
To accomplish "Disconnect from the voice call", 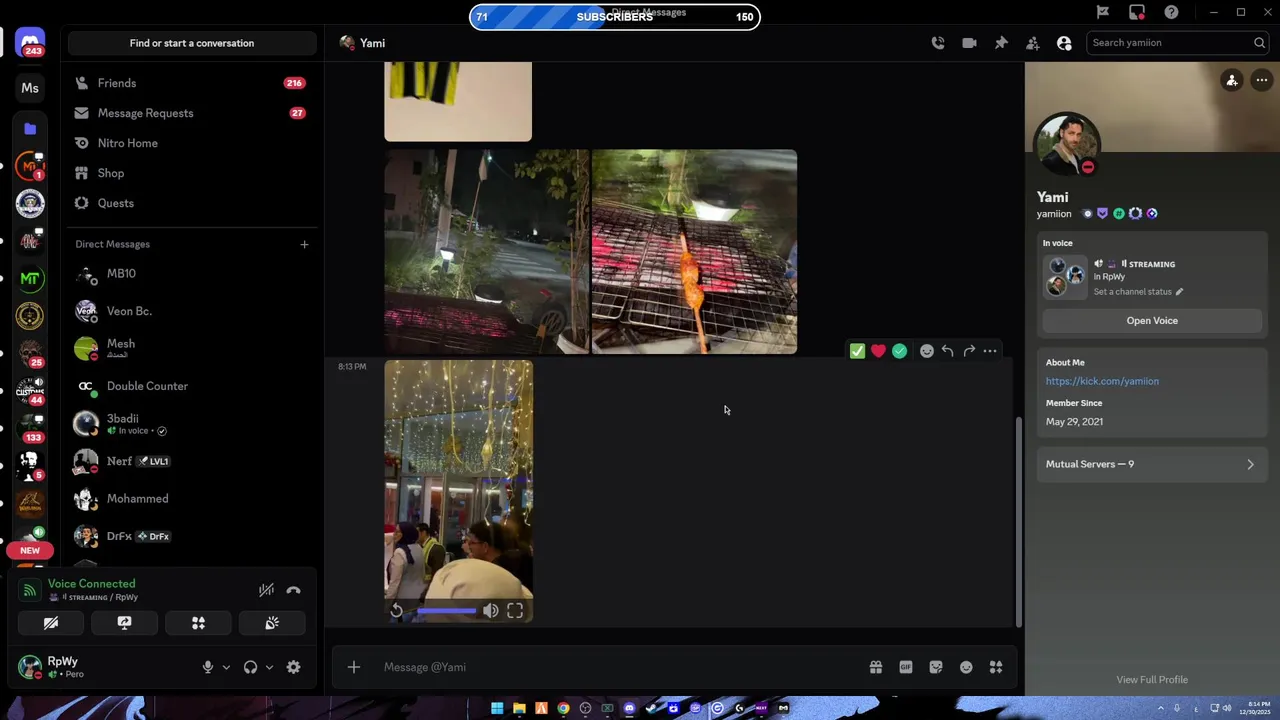I will point(293,590).
